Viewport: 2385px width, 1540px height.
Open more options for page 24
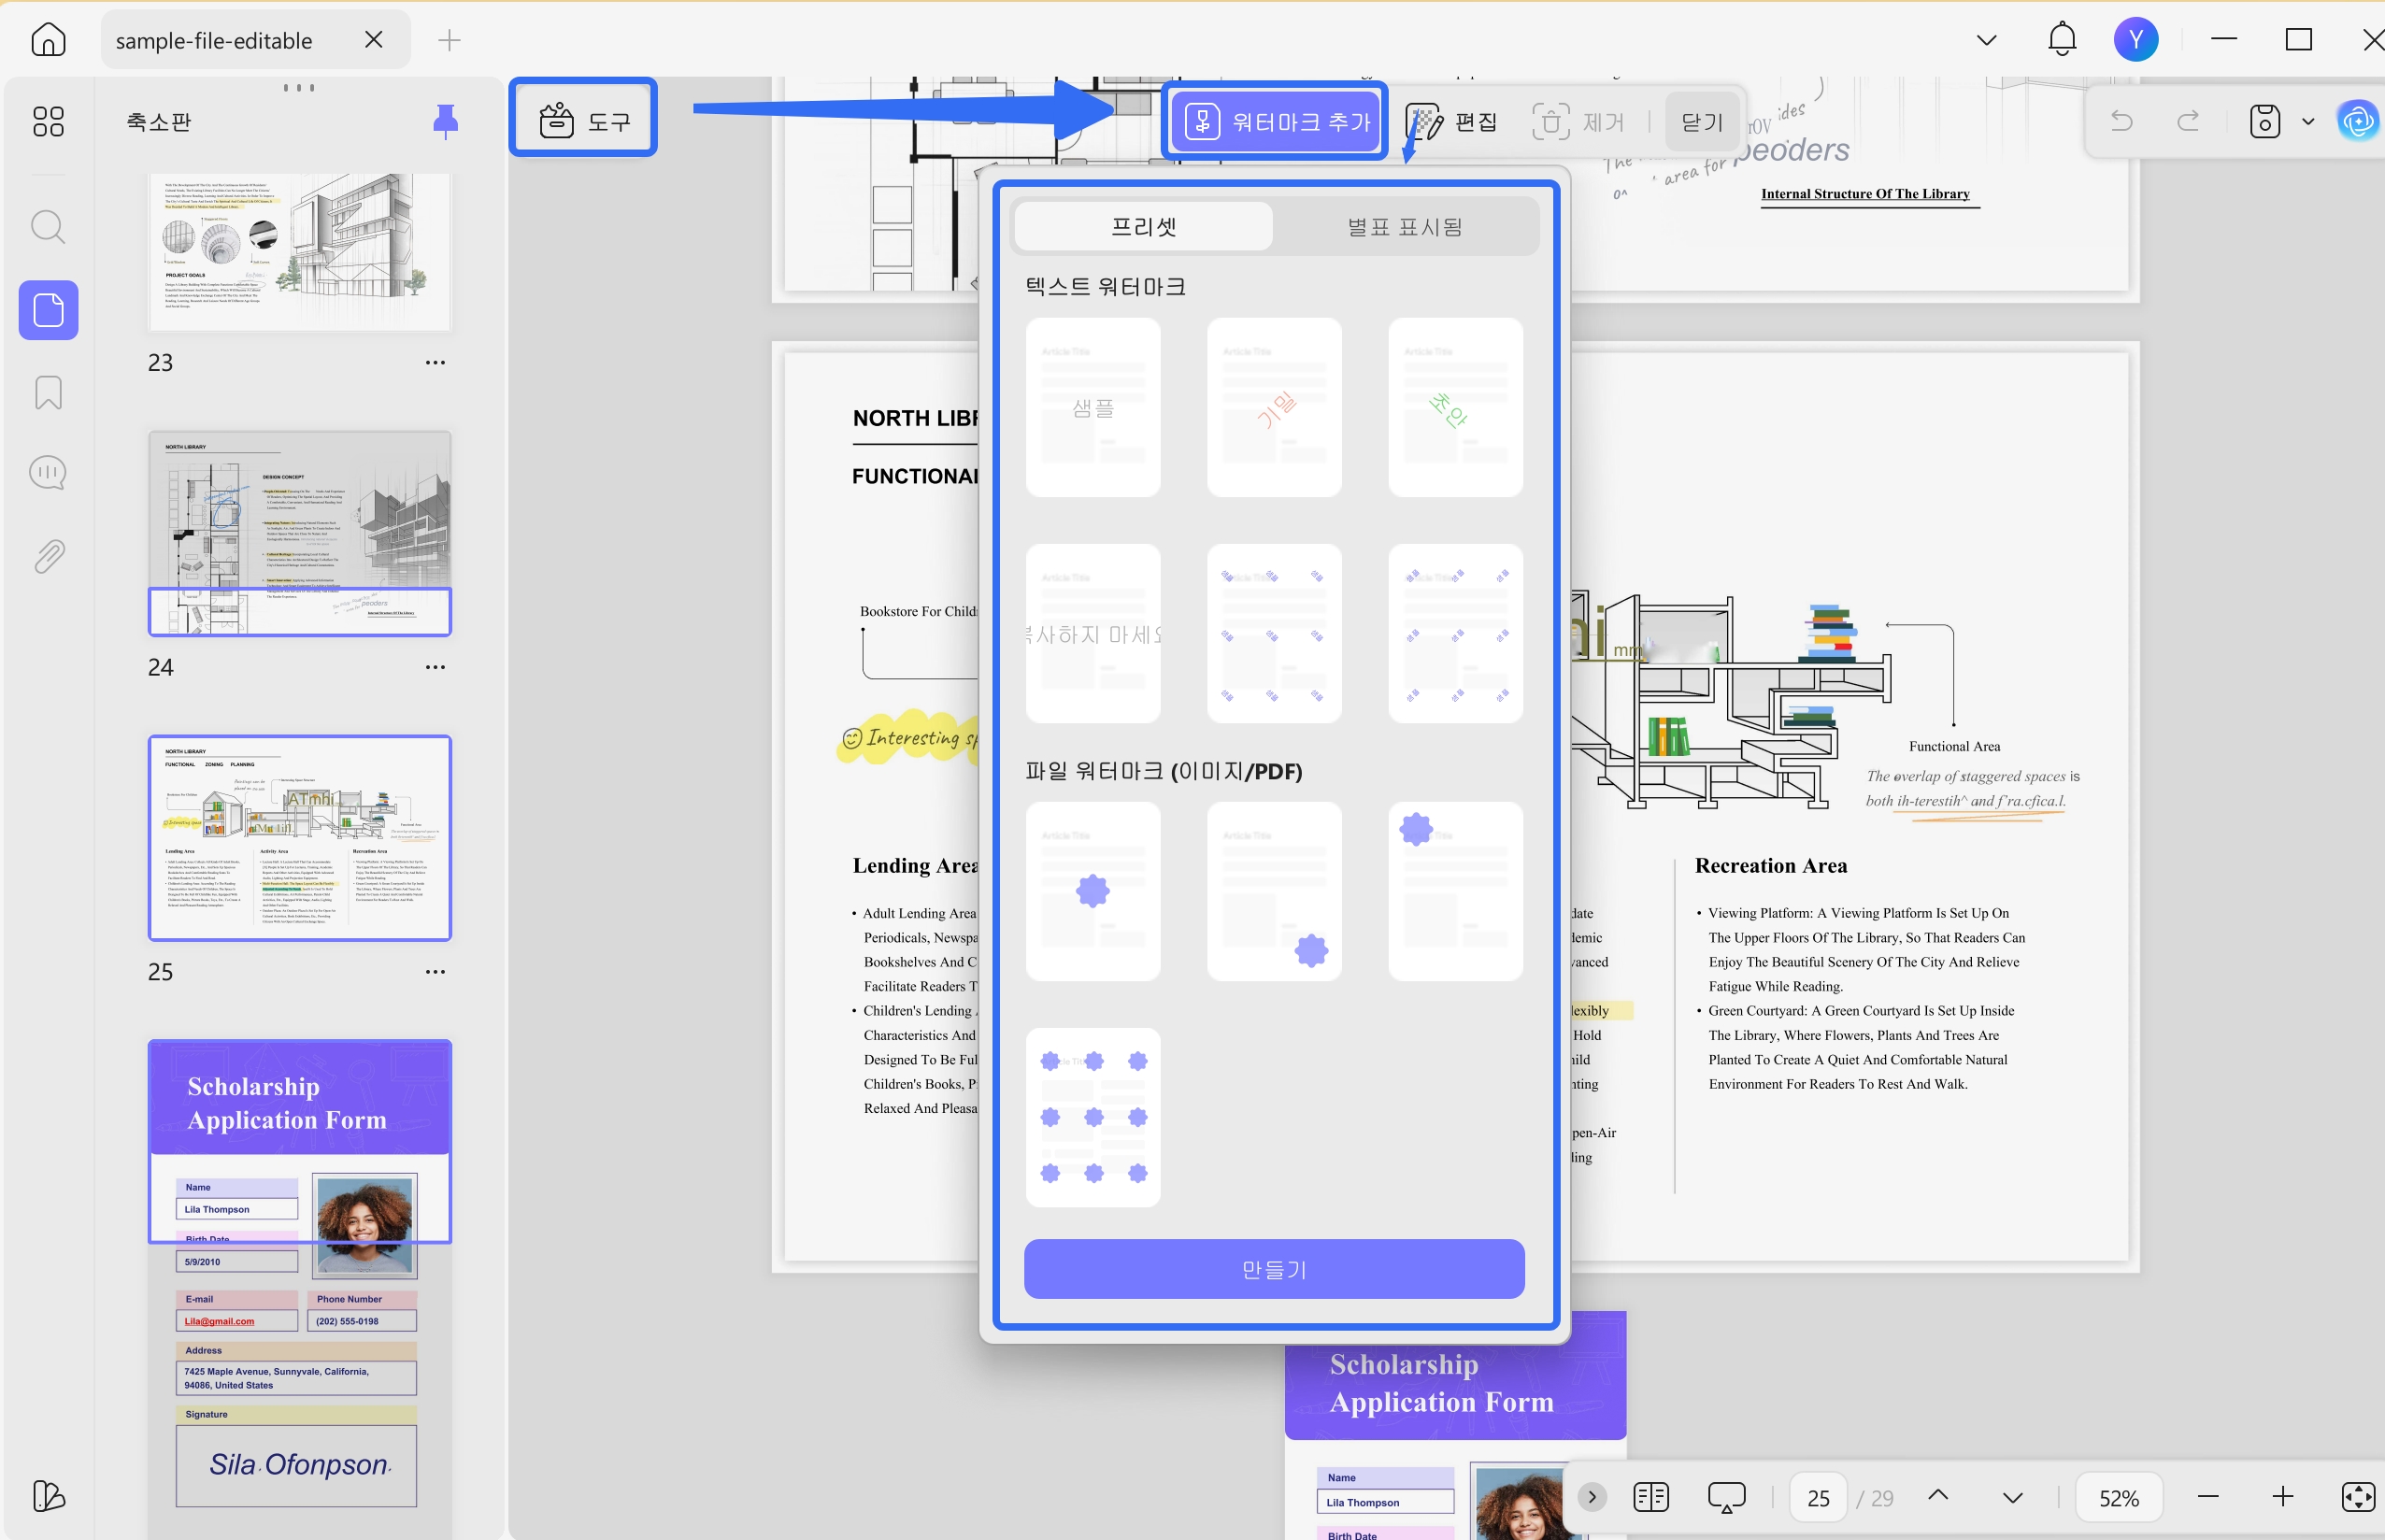[435, 667]
